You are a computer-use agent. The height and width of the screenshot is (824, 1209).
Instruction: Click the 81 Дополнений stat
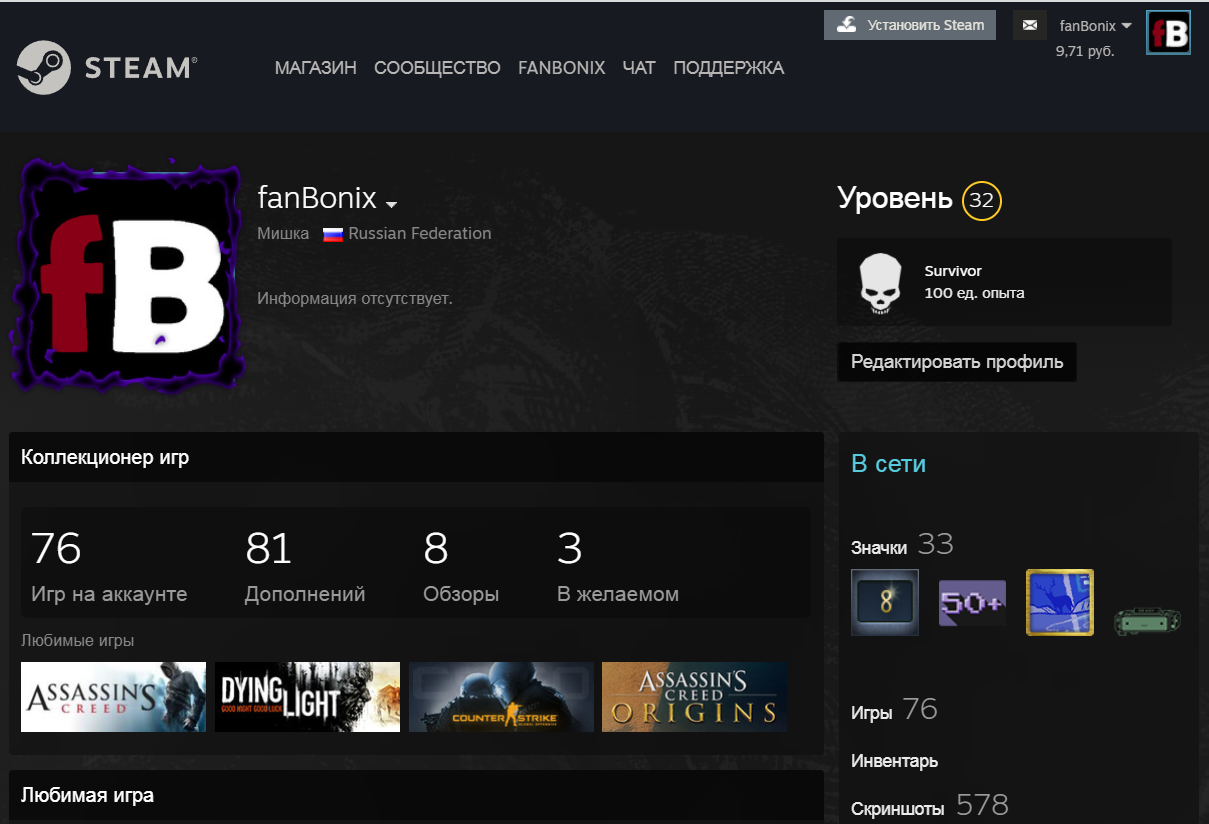point(305,567)
